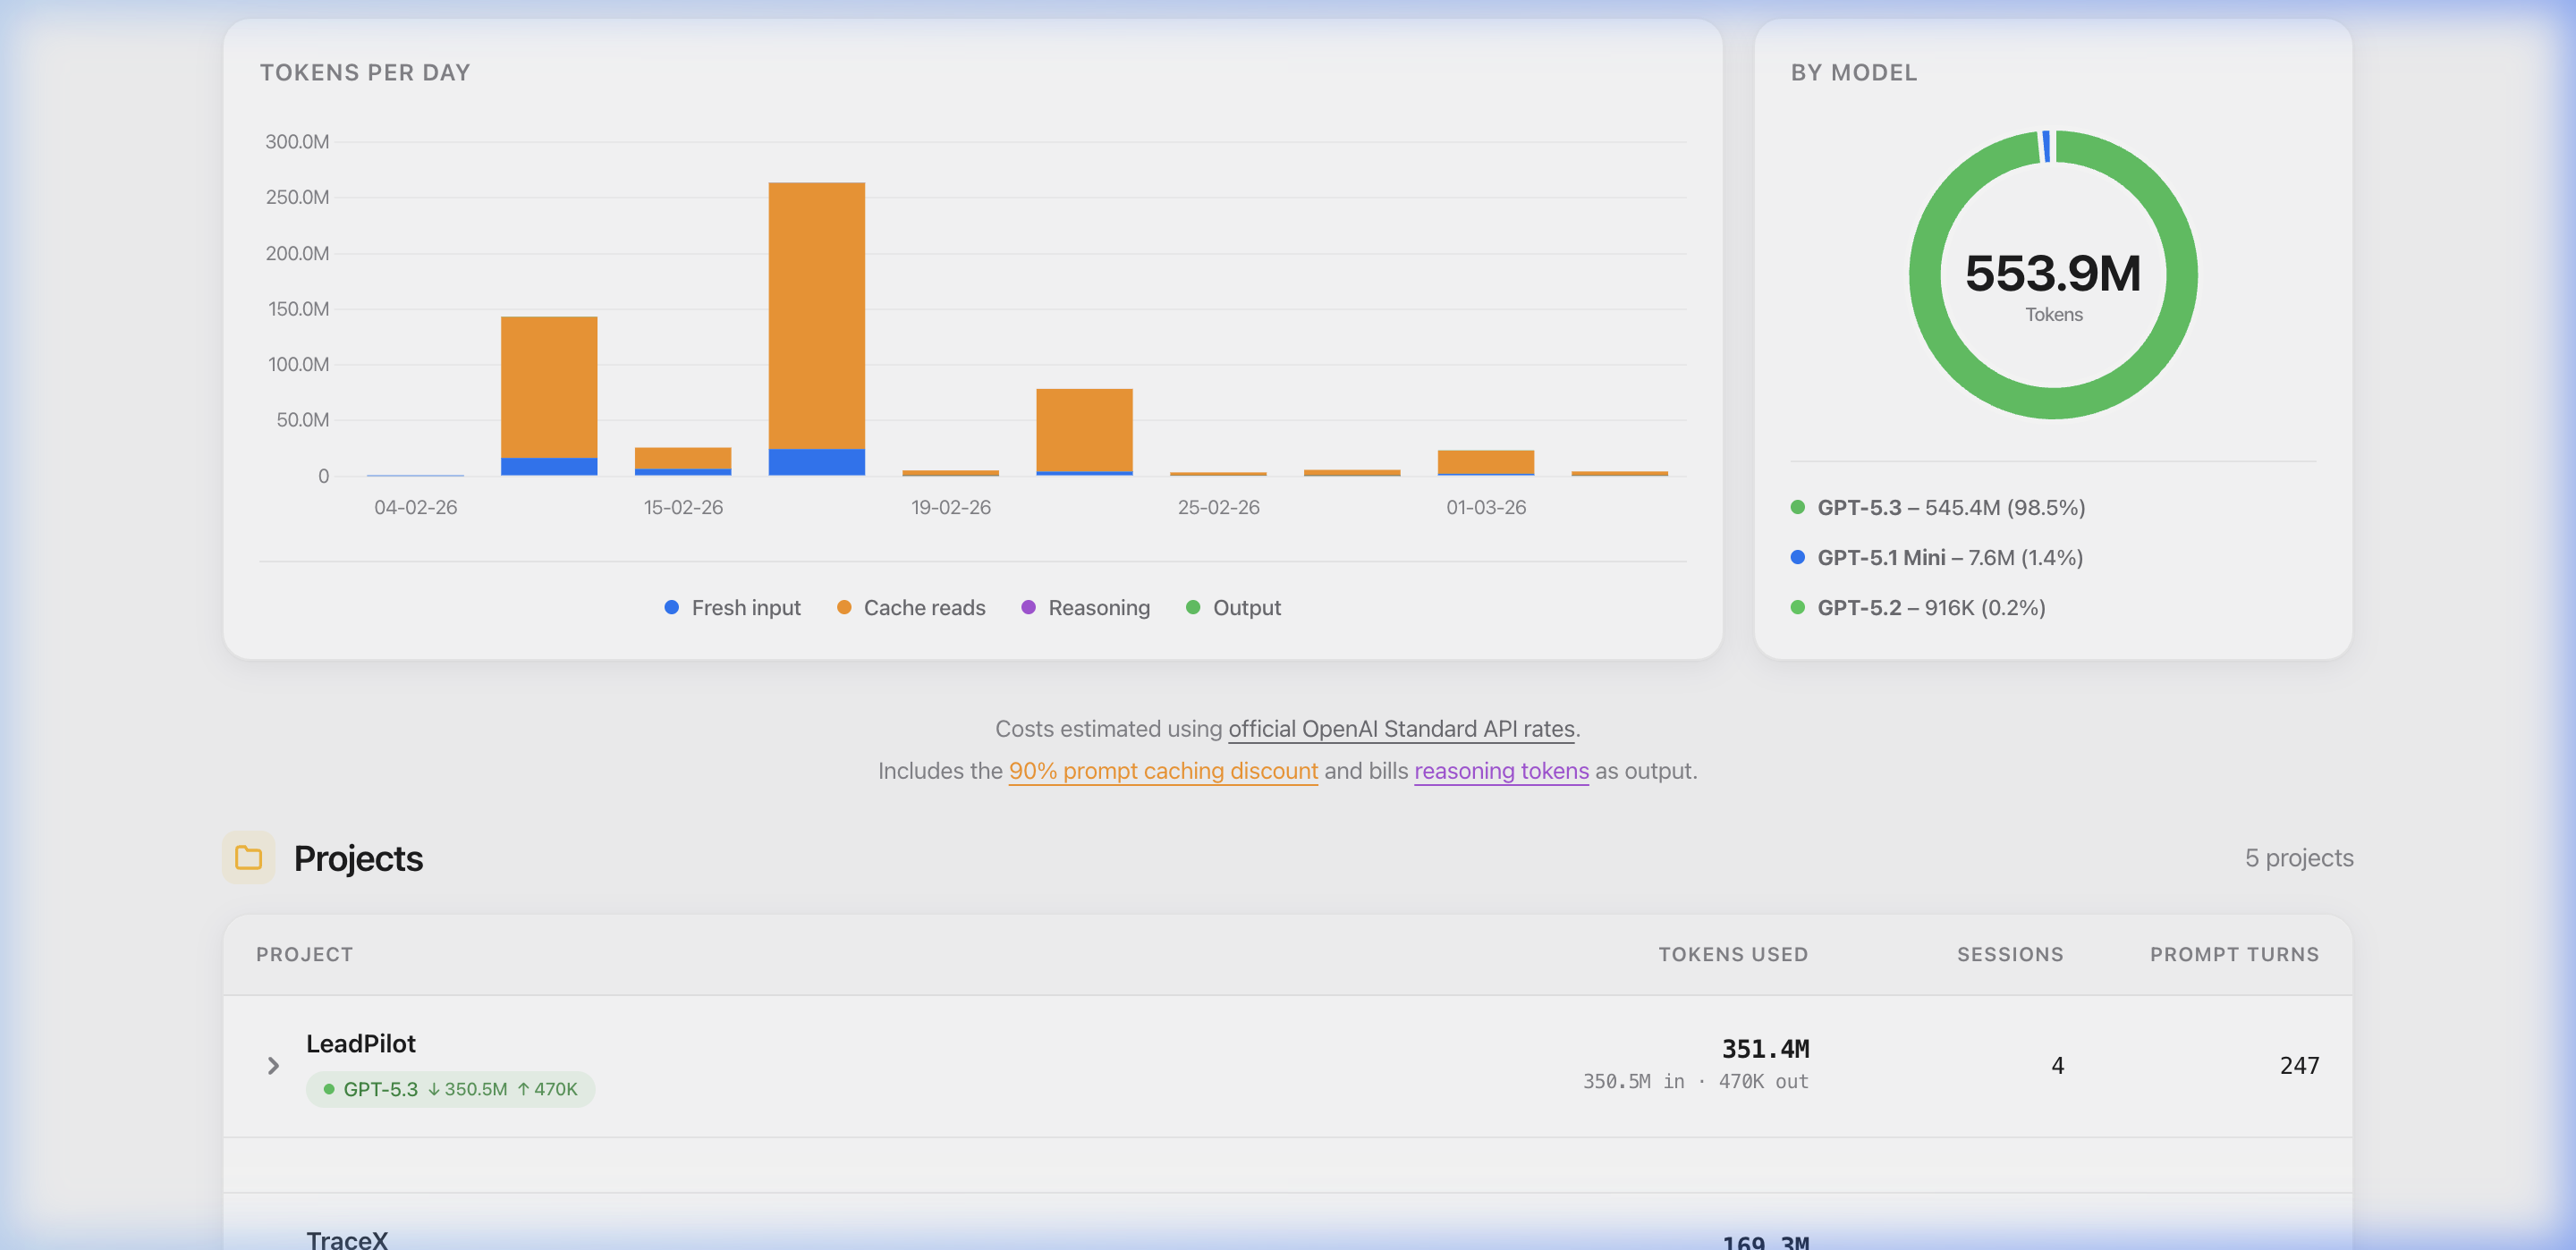Open the TraceX project row
This screenshot has height=1250, width=2576.
click(347, 1239)
